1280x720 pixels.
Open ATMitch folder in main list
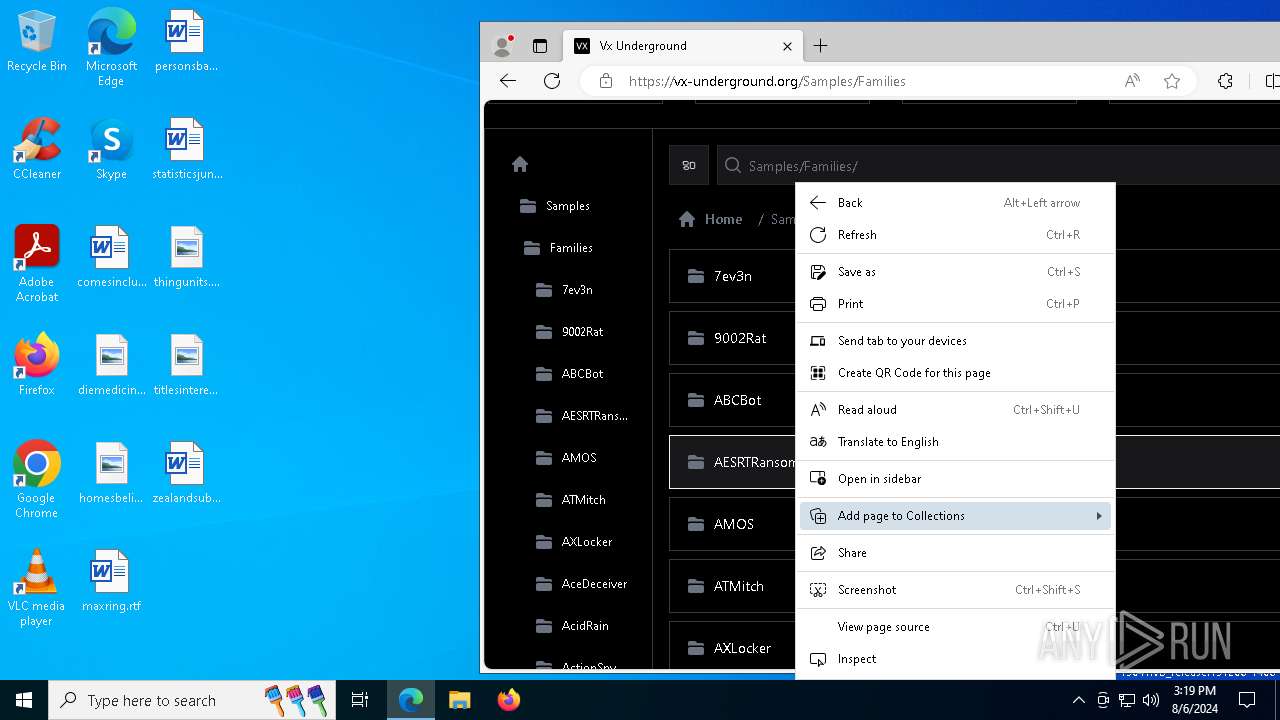[733, 586]
